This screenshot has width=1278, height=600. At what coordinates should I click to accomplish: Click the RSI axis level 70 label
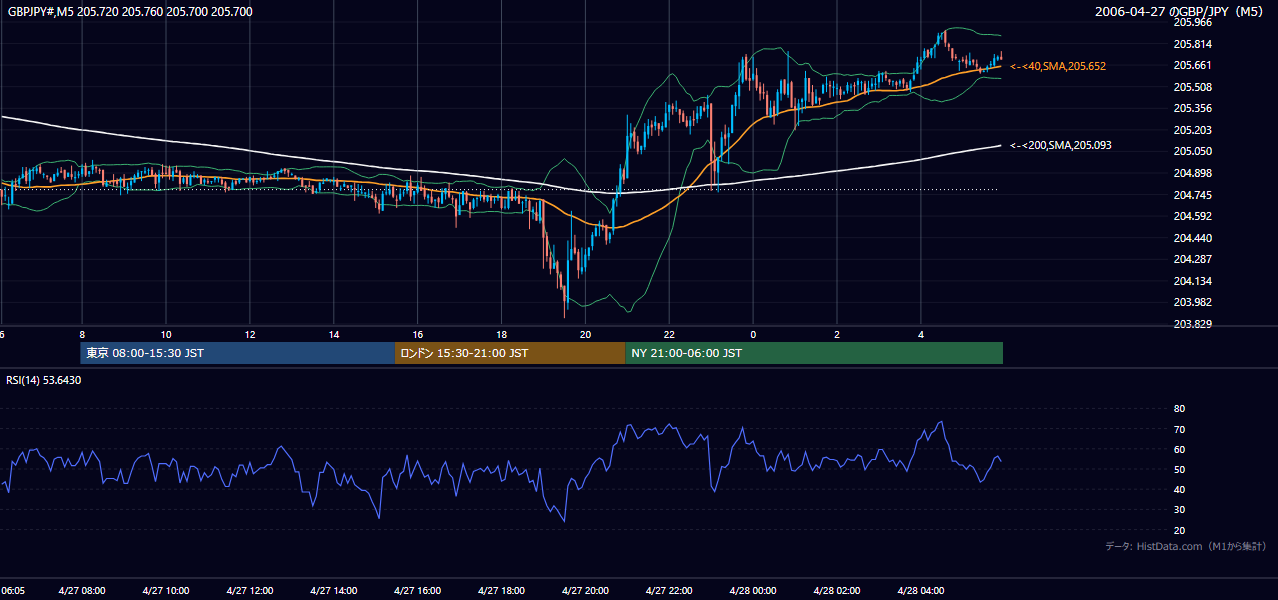pos(1180,429)
